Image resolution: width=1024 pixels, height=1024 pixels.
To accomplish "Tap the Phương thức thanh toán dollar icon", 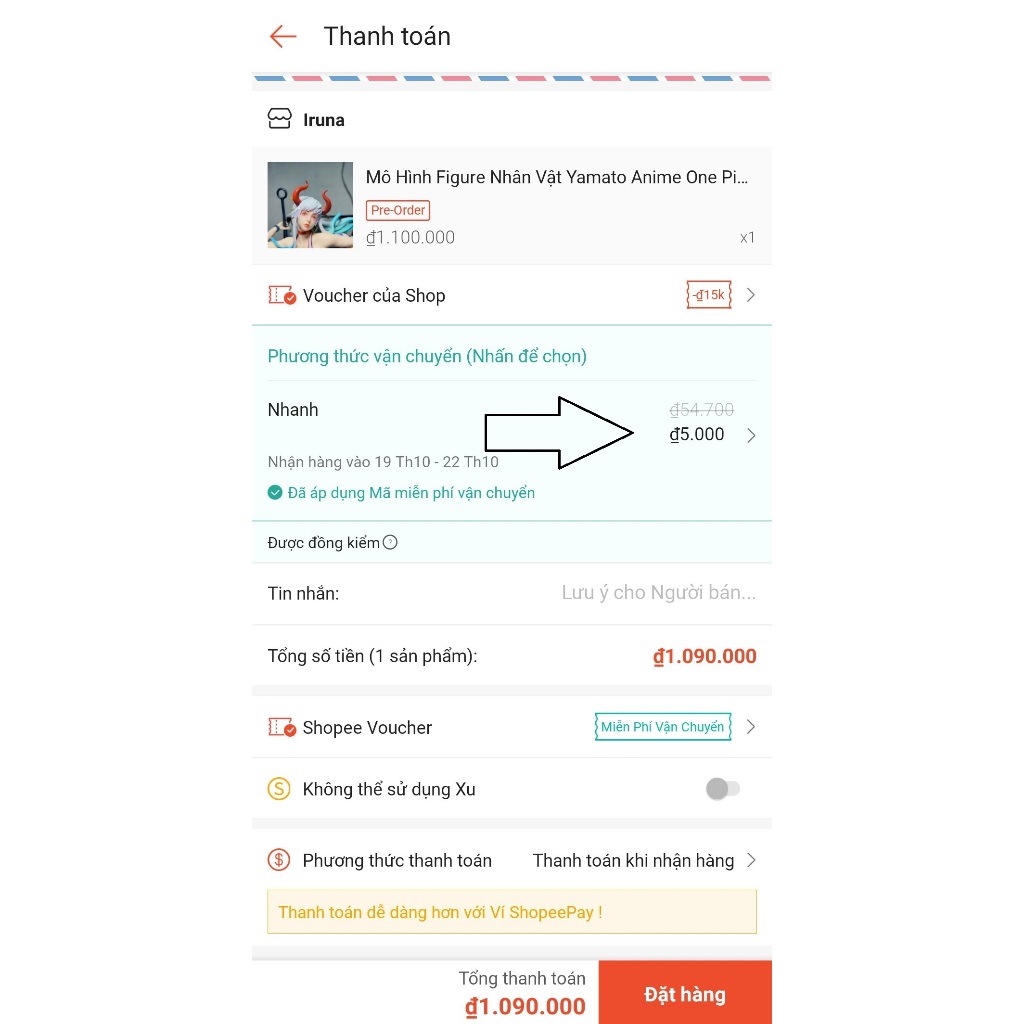I will [x=279, y=860].
